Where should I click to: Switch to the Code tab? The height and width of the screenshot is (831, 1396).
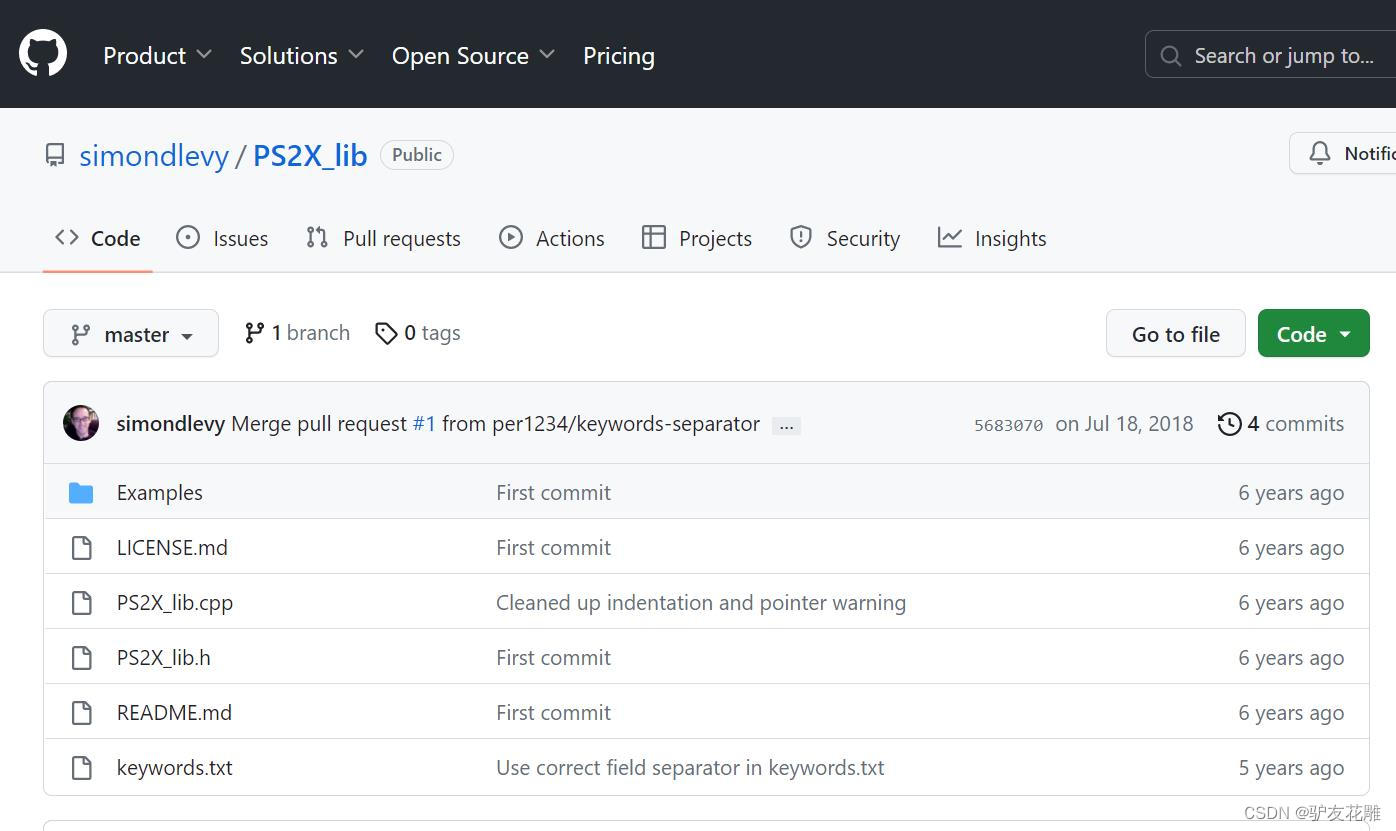(x=97, y=238)
